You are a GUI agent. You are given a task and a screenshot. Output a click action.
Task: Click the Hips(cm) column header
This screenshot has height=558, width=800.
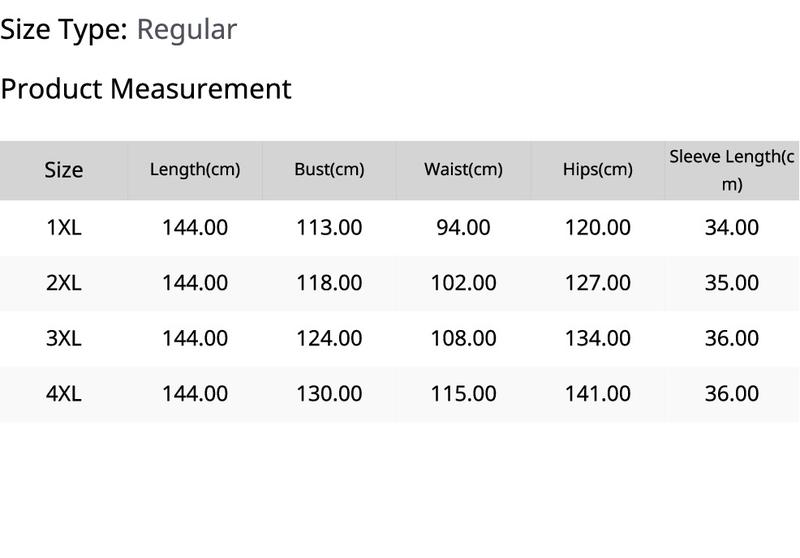point(597,169)
